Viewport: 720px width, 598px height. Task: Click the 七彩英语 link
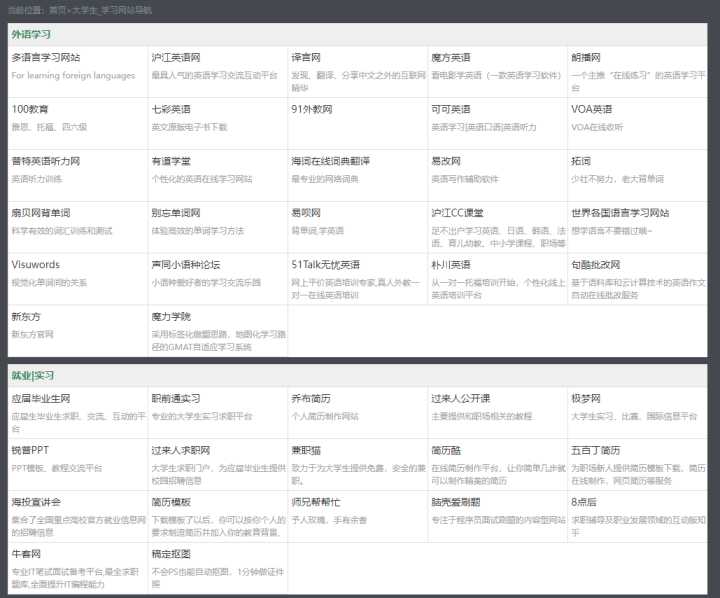(x=171, y=109)
